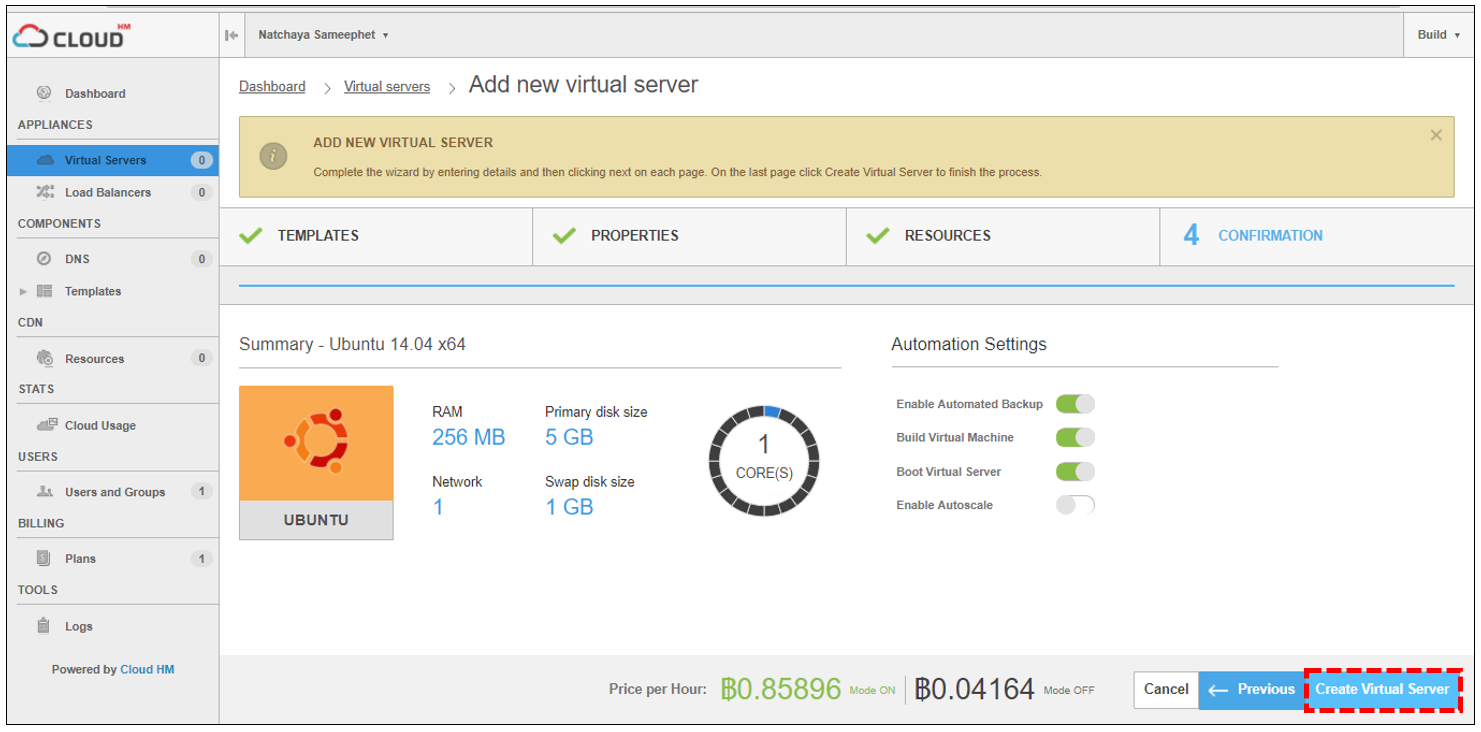
Task: Click the DNS count badge
Action: (201, 259)
